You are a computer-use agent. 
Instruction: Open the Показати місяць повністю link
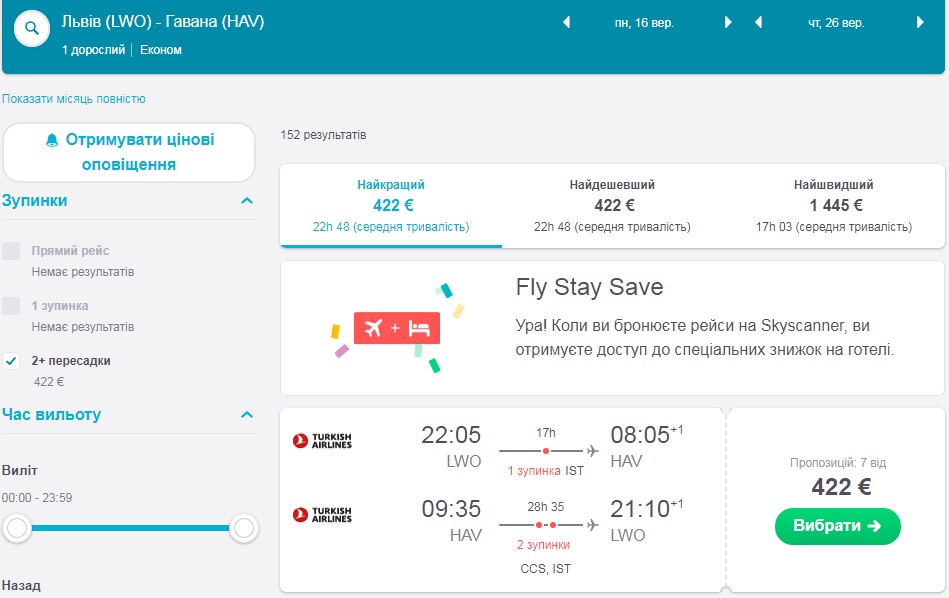[x=74, y=99]
